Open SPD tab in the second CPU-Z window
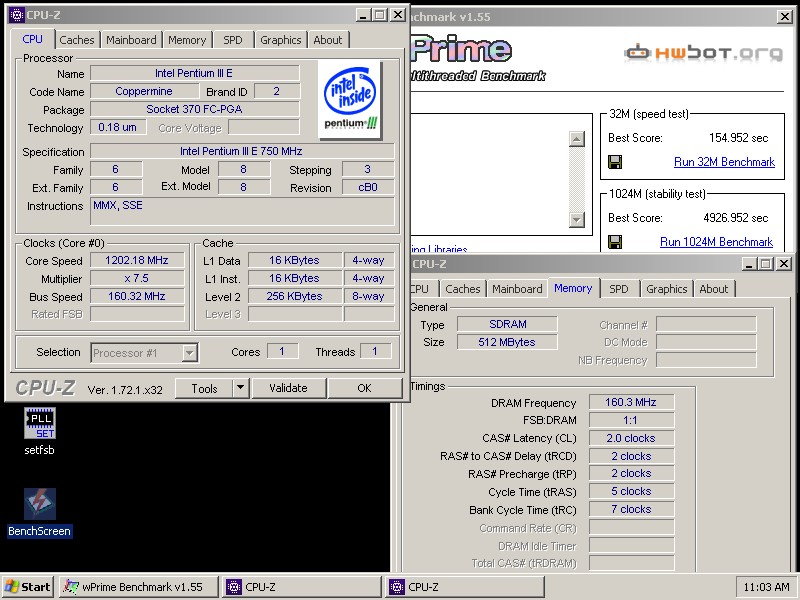The height and width of the screenshot is (600, 800). tap(618, 289)
